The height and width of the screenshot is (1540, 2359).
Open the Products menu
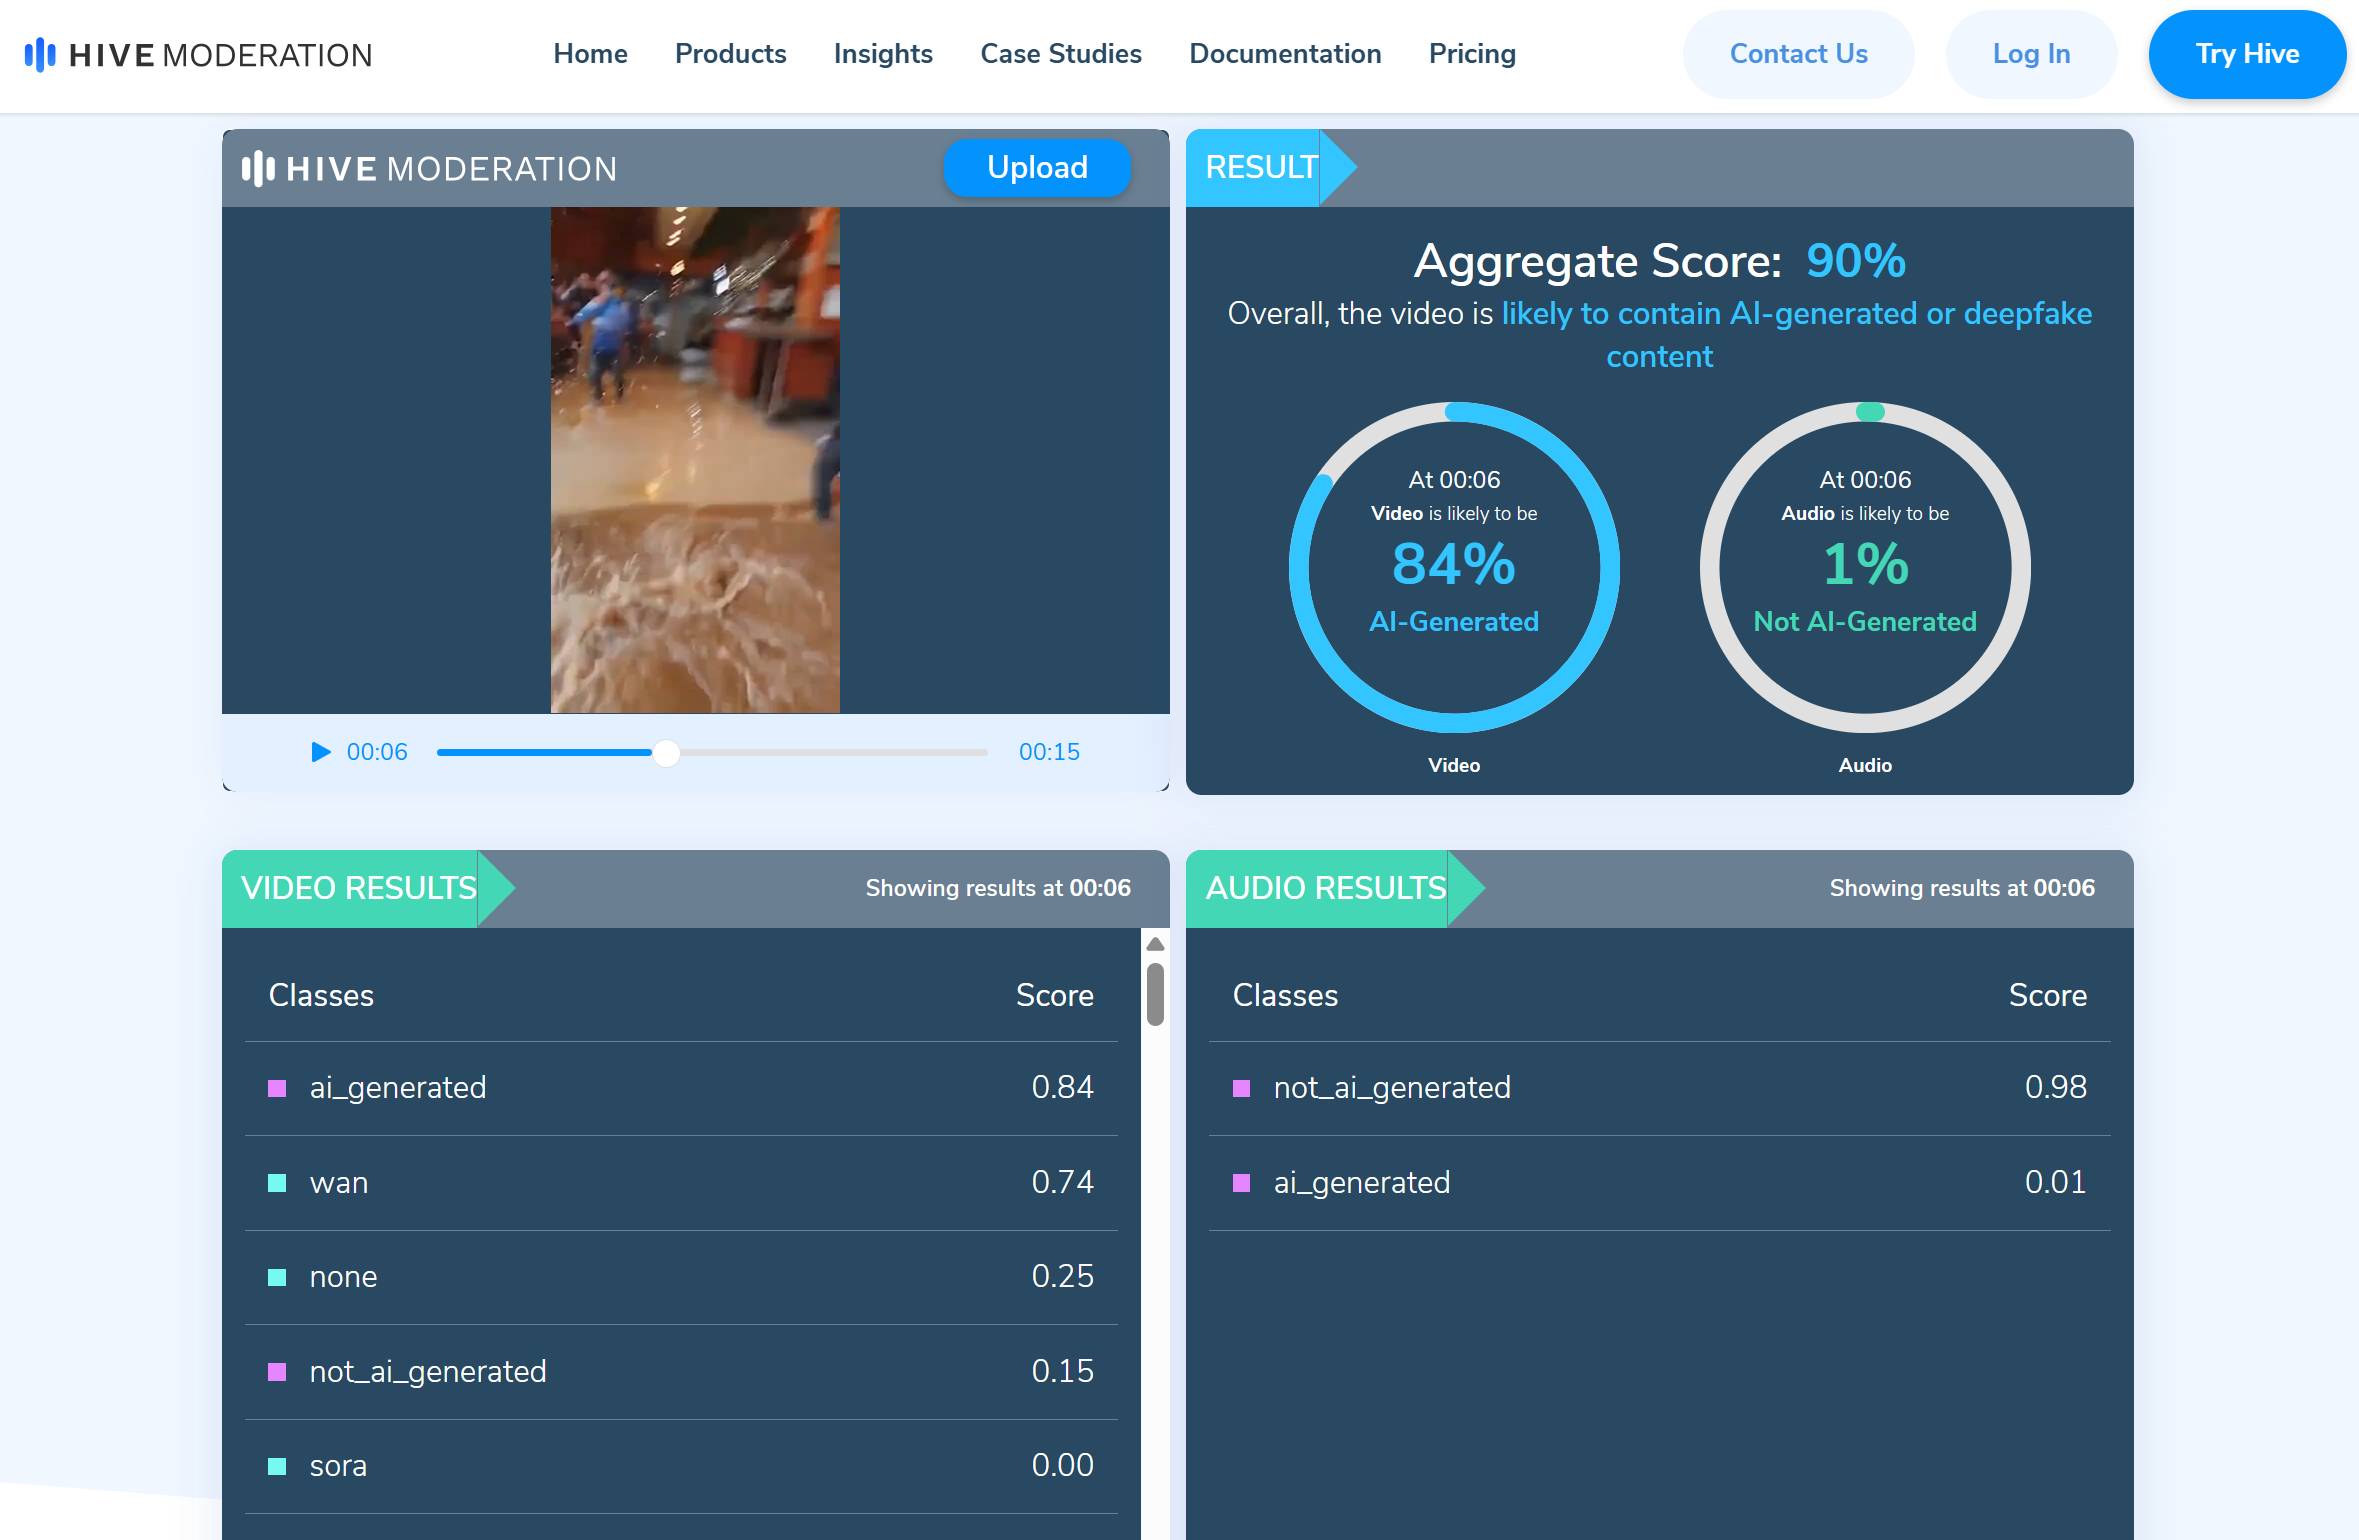coord(730,54)
